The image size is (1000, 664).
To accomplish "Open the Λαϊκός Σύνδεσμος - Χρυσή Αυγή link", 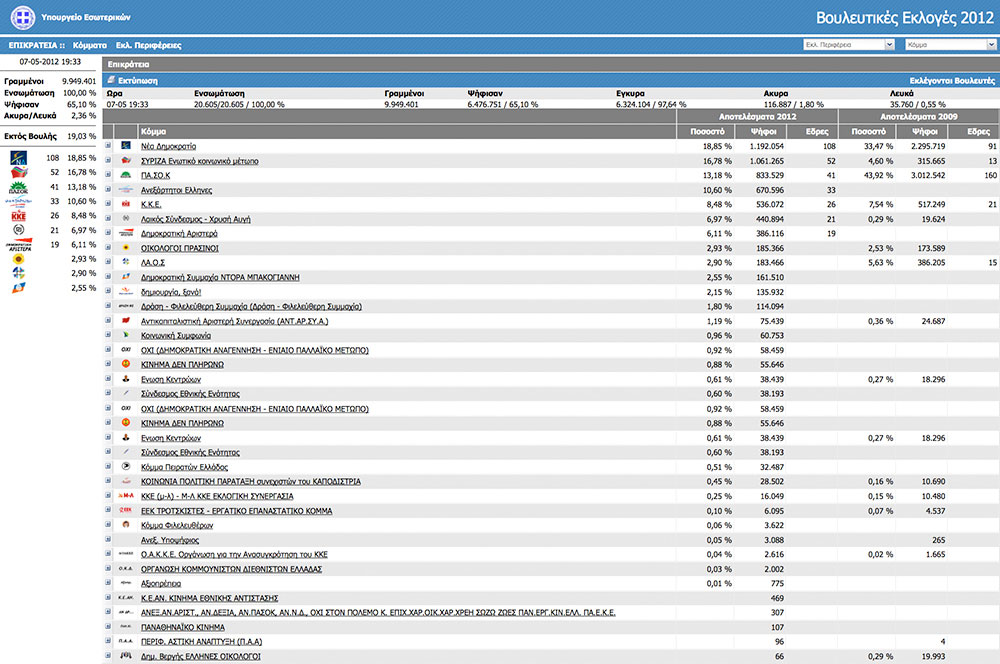I will (x=196, y=219).
